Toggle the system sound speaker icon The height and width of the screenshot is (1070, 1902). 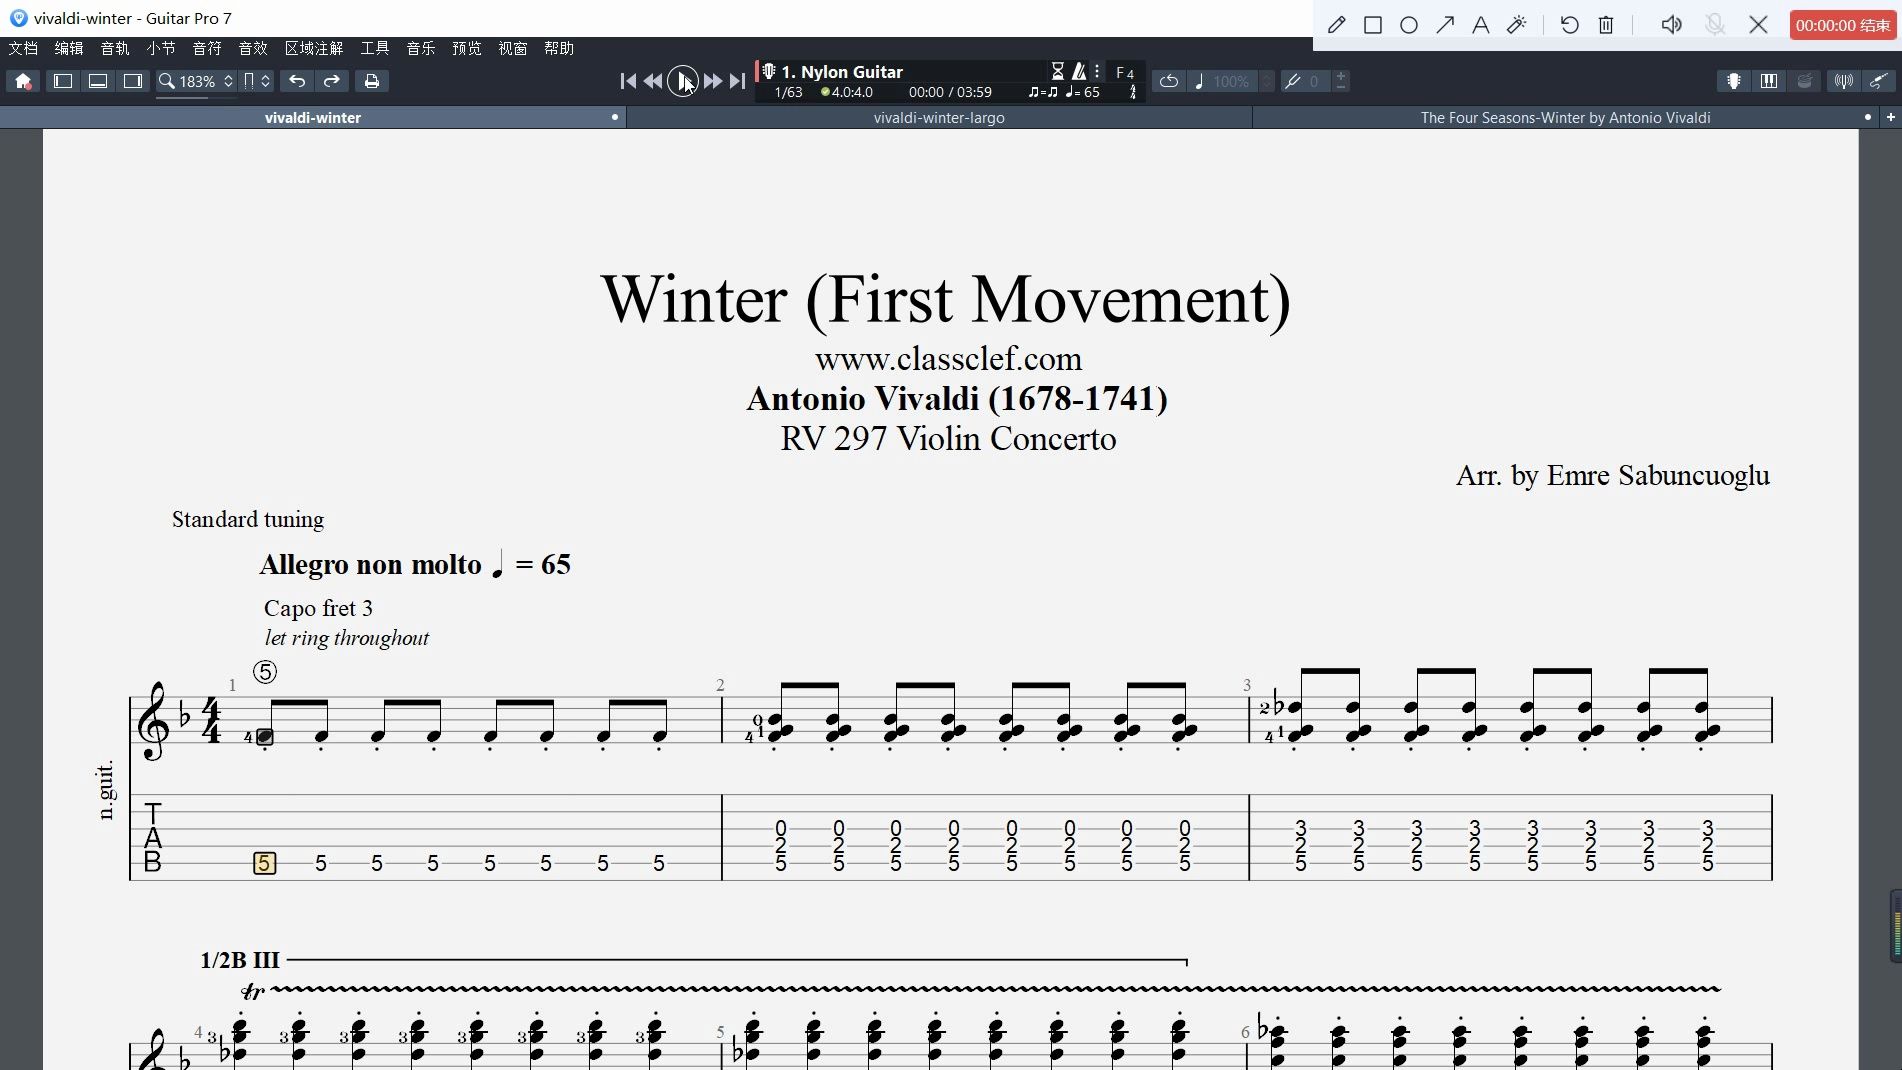click(1671, 25)
